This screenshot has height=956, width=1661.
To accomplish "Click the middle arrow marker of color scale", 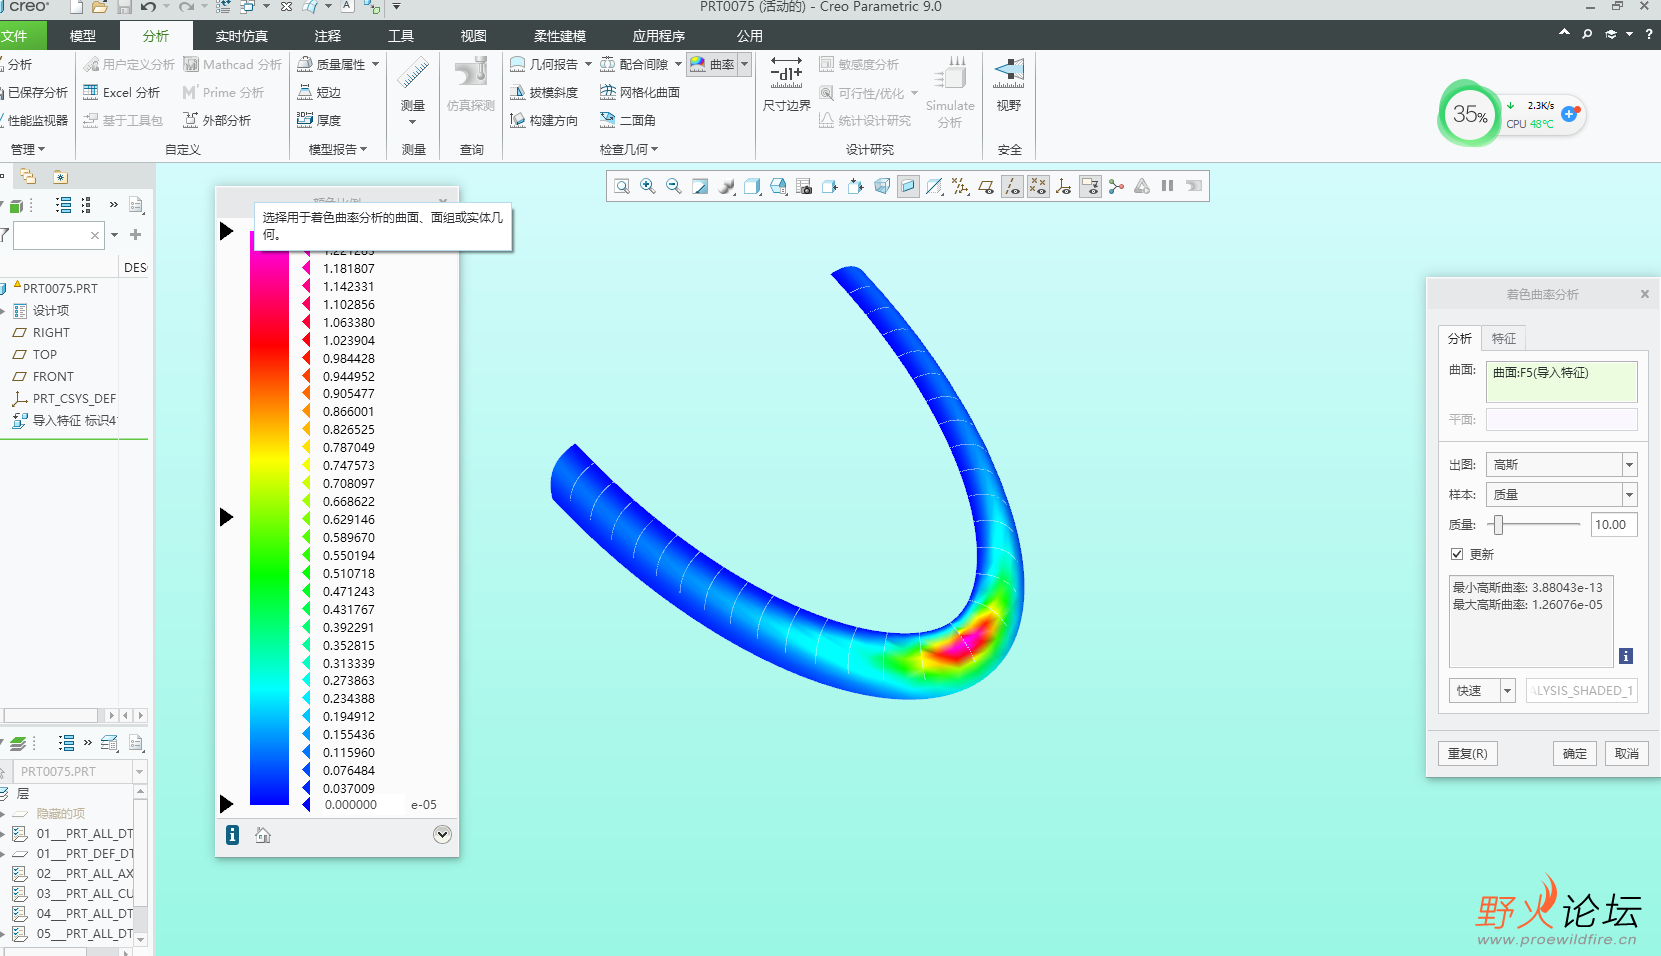I will (x=226, y=517).
